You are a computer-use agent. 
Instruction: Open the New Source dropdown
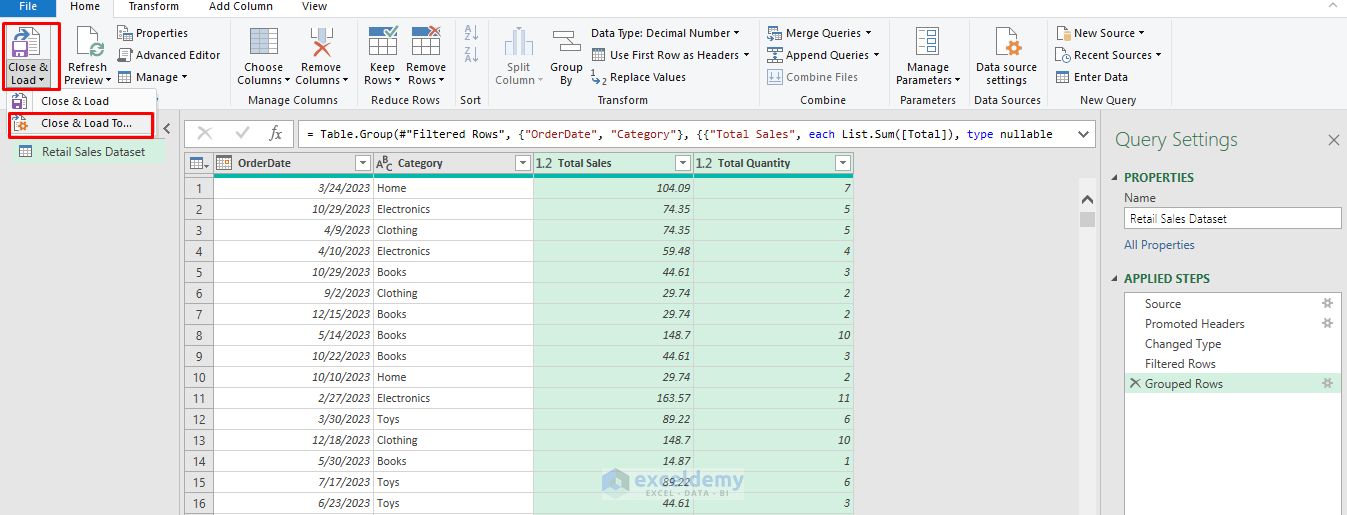click(1100, 33)
